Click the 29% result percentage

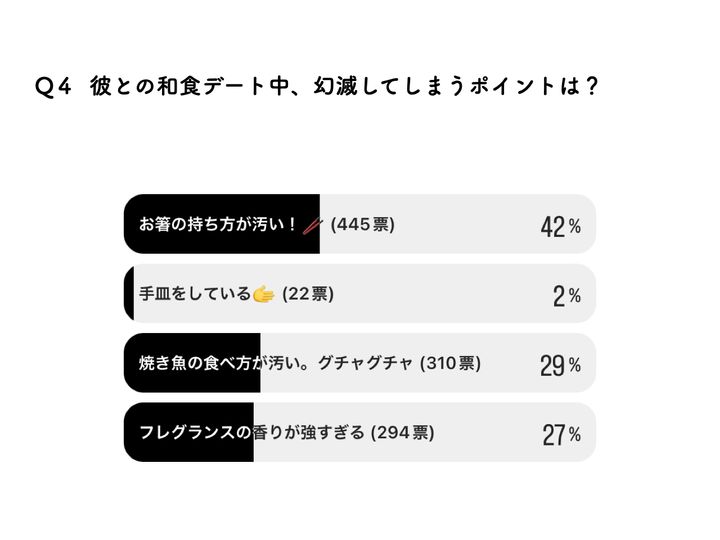coord(560,365)
